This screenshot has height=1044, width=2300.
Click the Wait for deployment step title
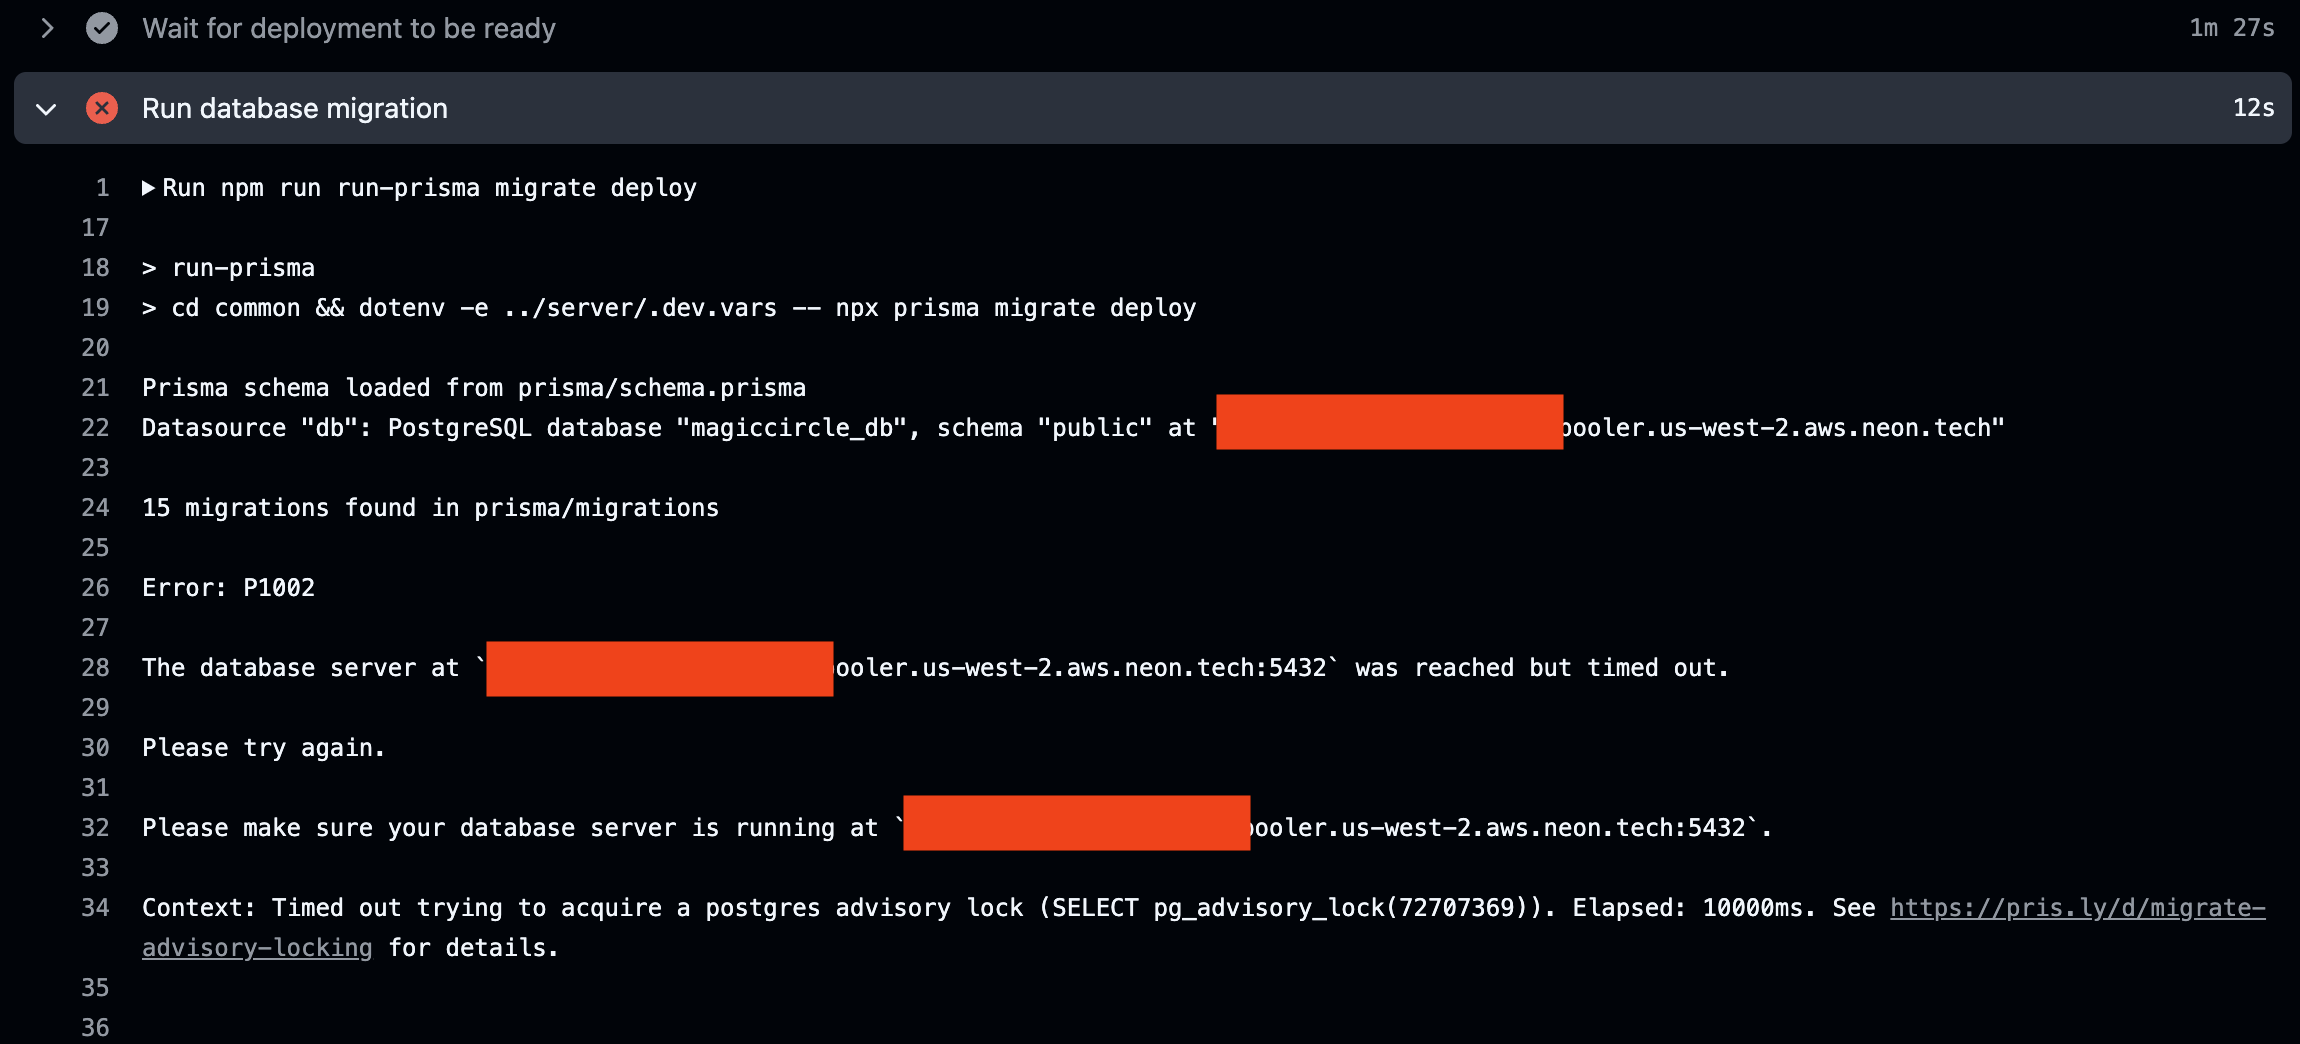[348, 28]
